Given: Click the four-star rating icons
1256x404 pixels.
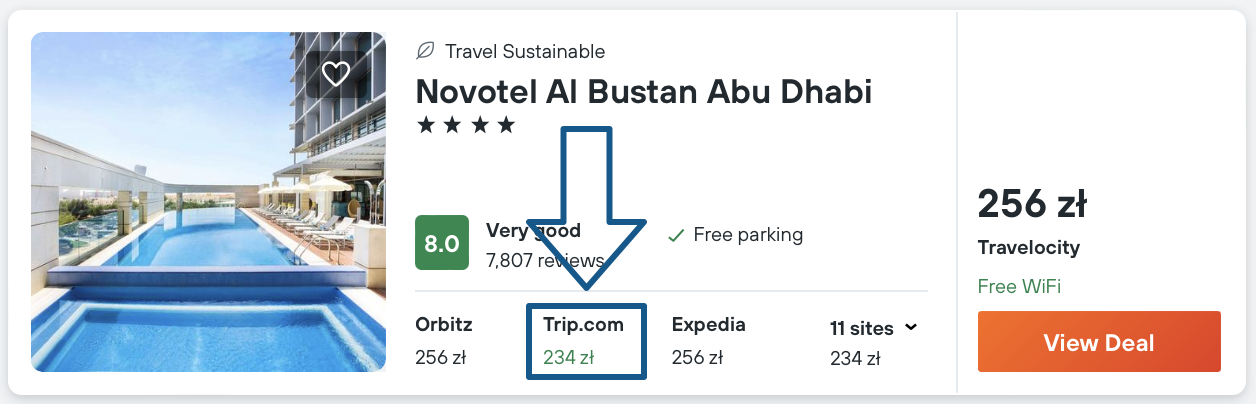Looking at the screenshot, I should [465, 126].
